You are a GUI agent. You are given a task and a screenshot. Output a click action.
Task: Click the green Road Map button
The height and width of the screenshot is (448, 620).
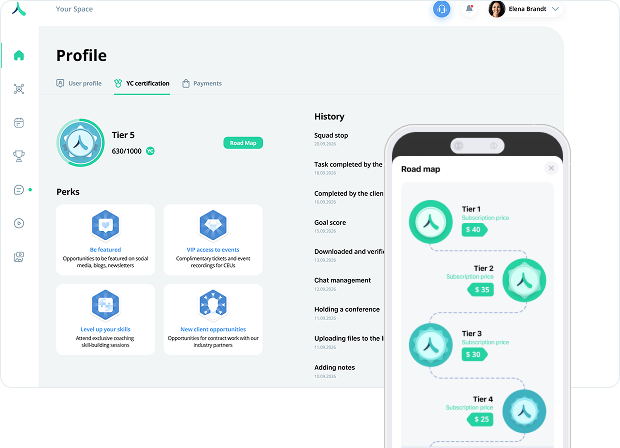pos(243,143)
